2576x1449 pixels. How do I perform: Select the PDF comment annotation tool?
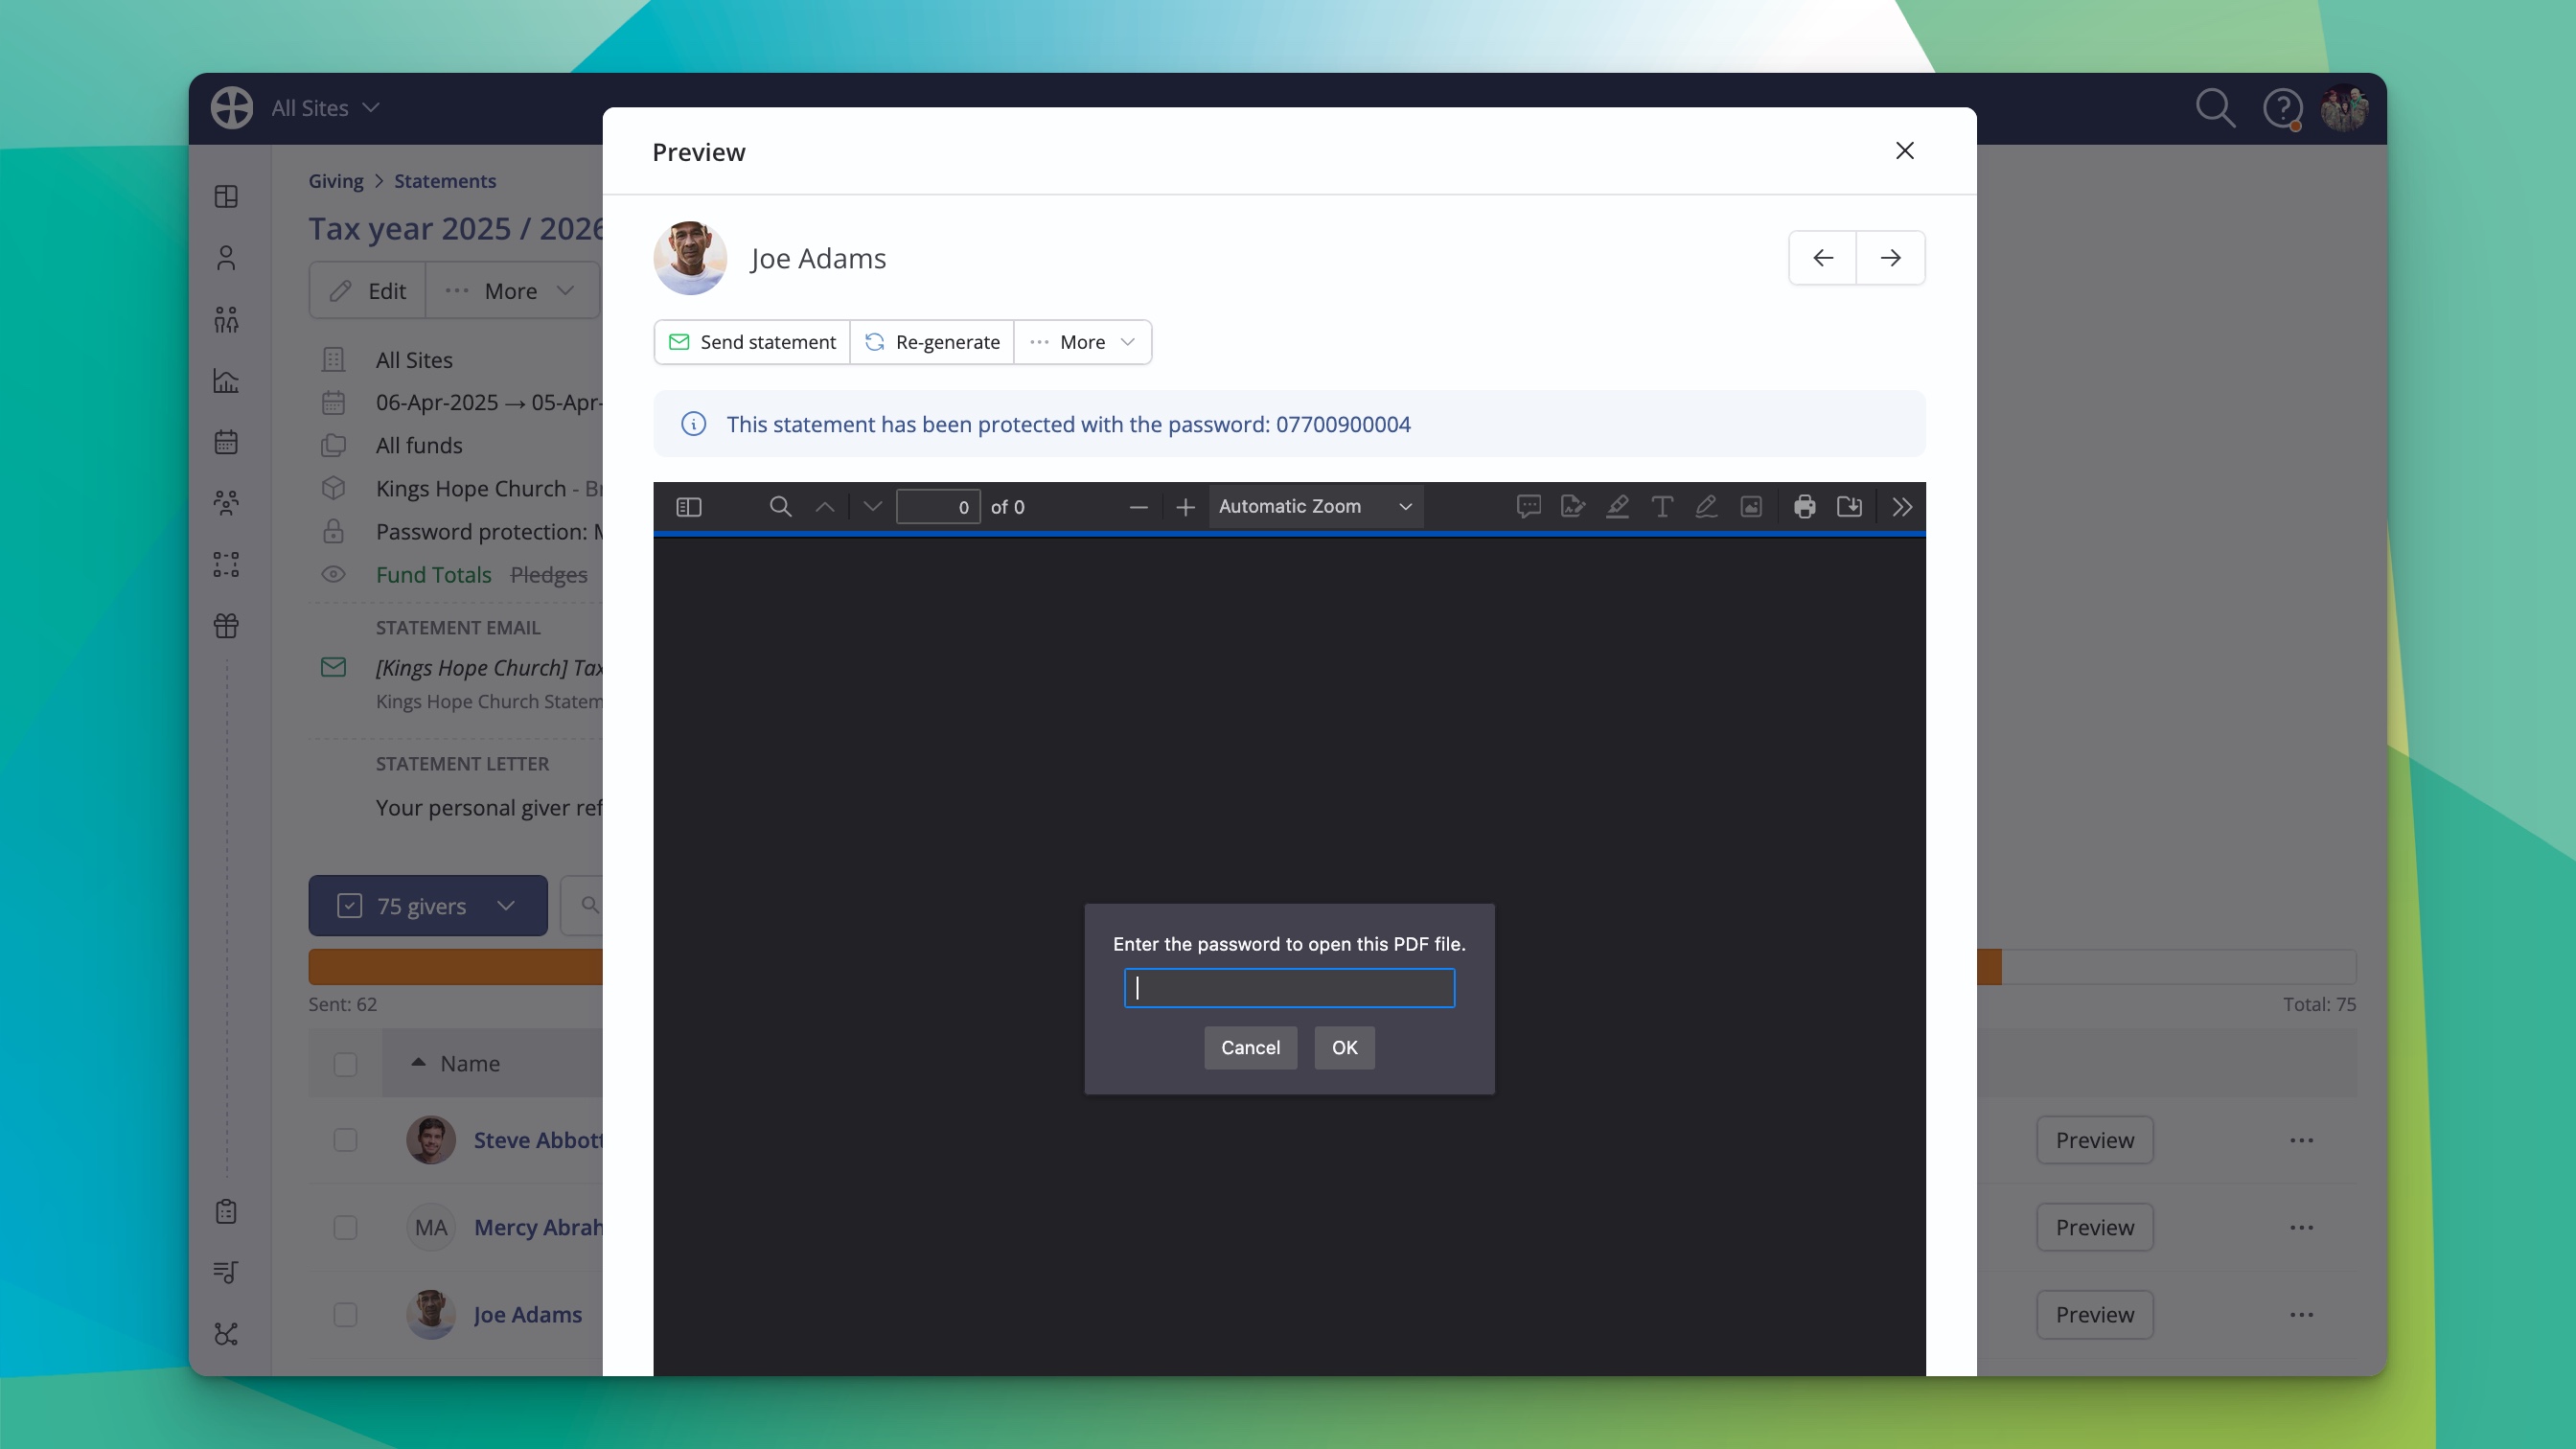(1528, 507)
